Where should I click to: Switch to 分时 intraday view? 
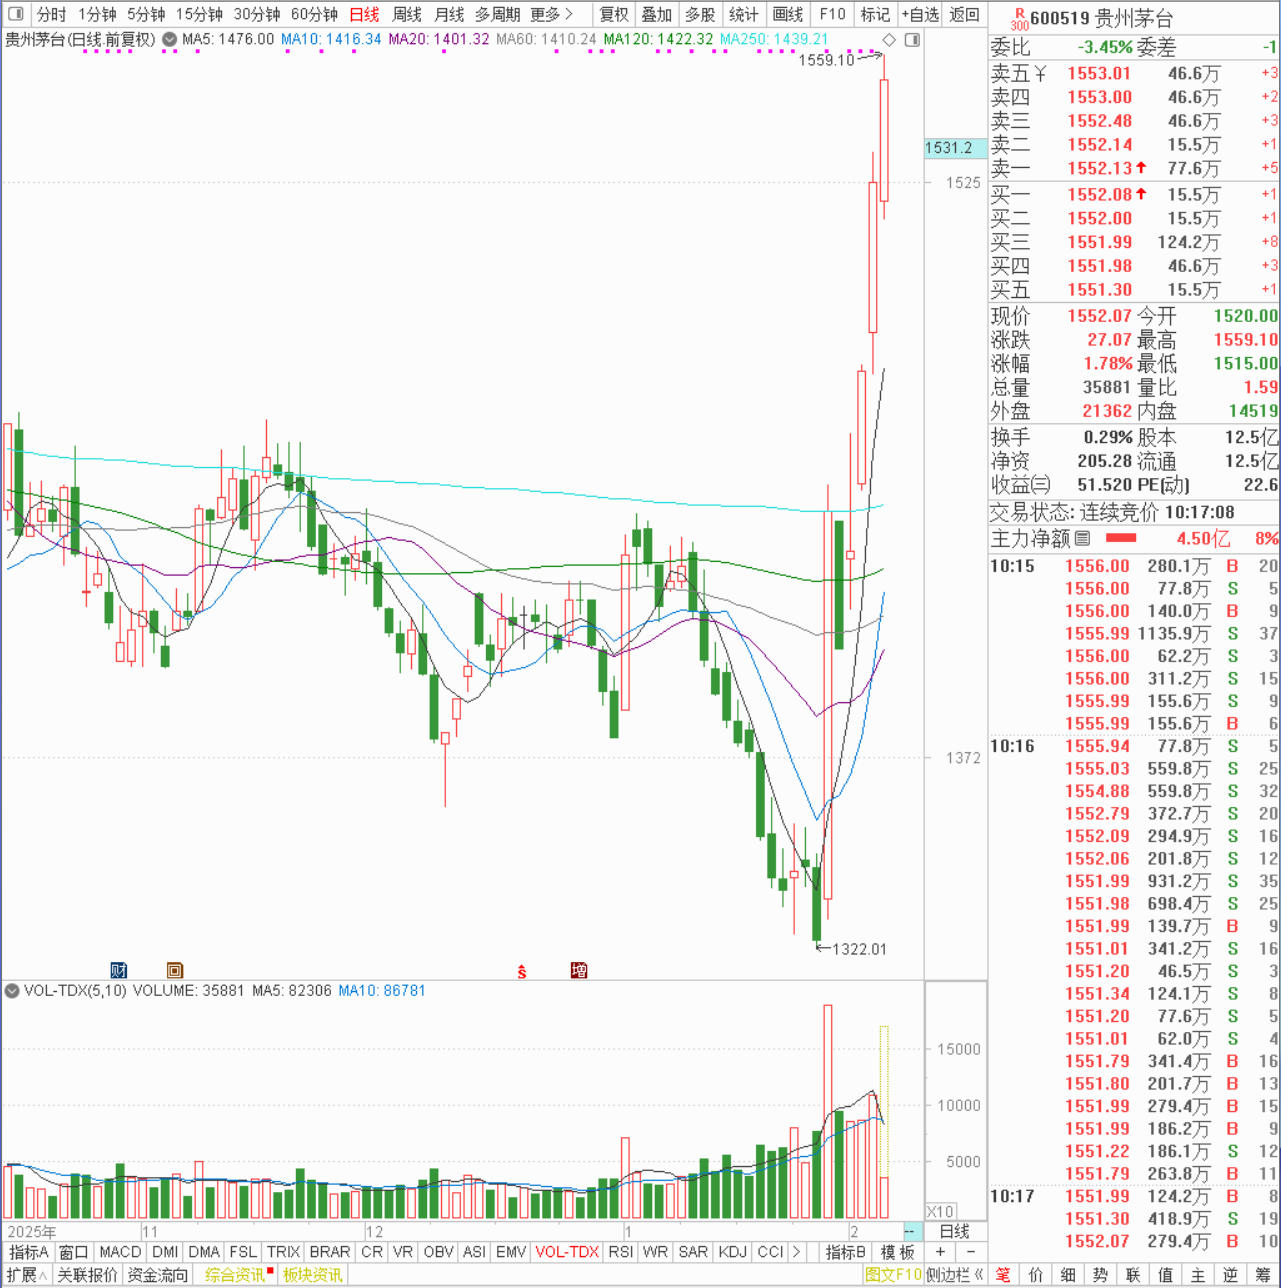tap(50, 14)
